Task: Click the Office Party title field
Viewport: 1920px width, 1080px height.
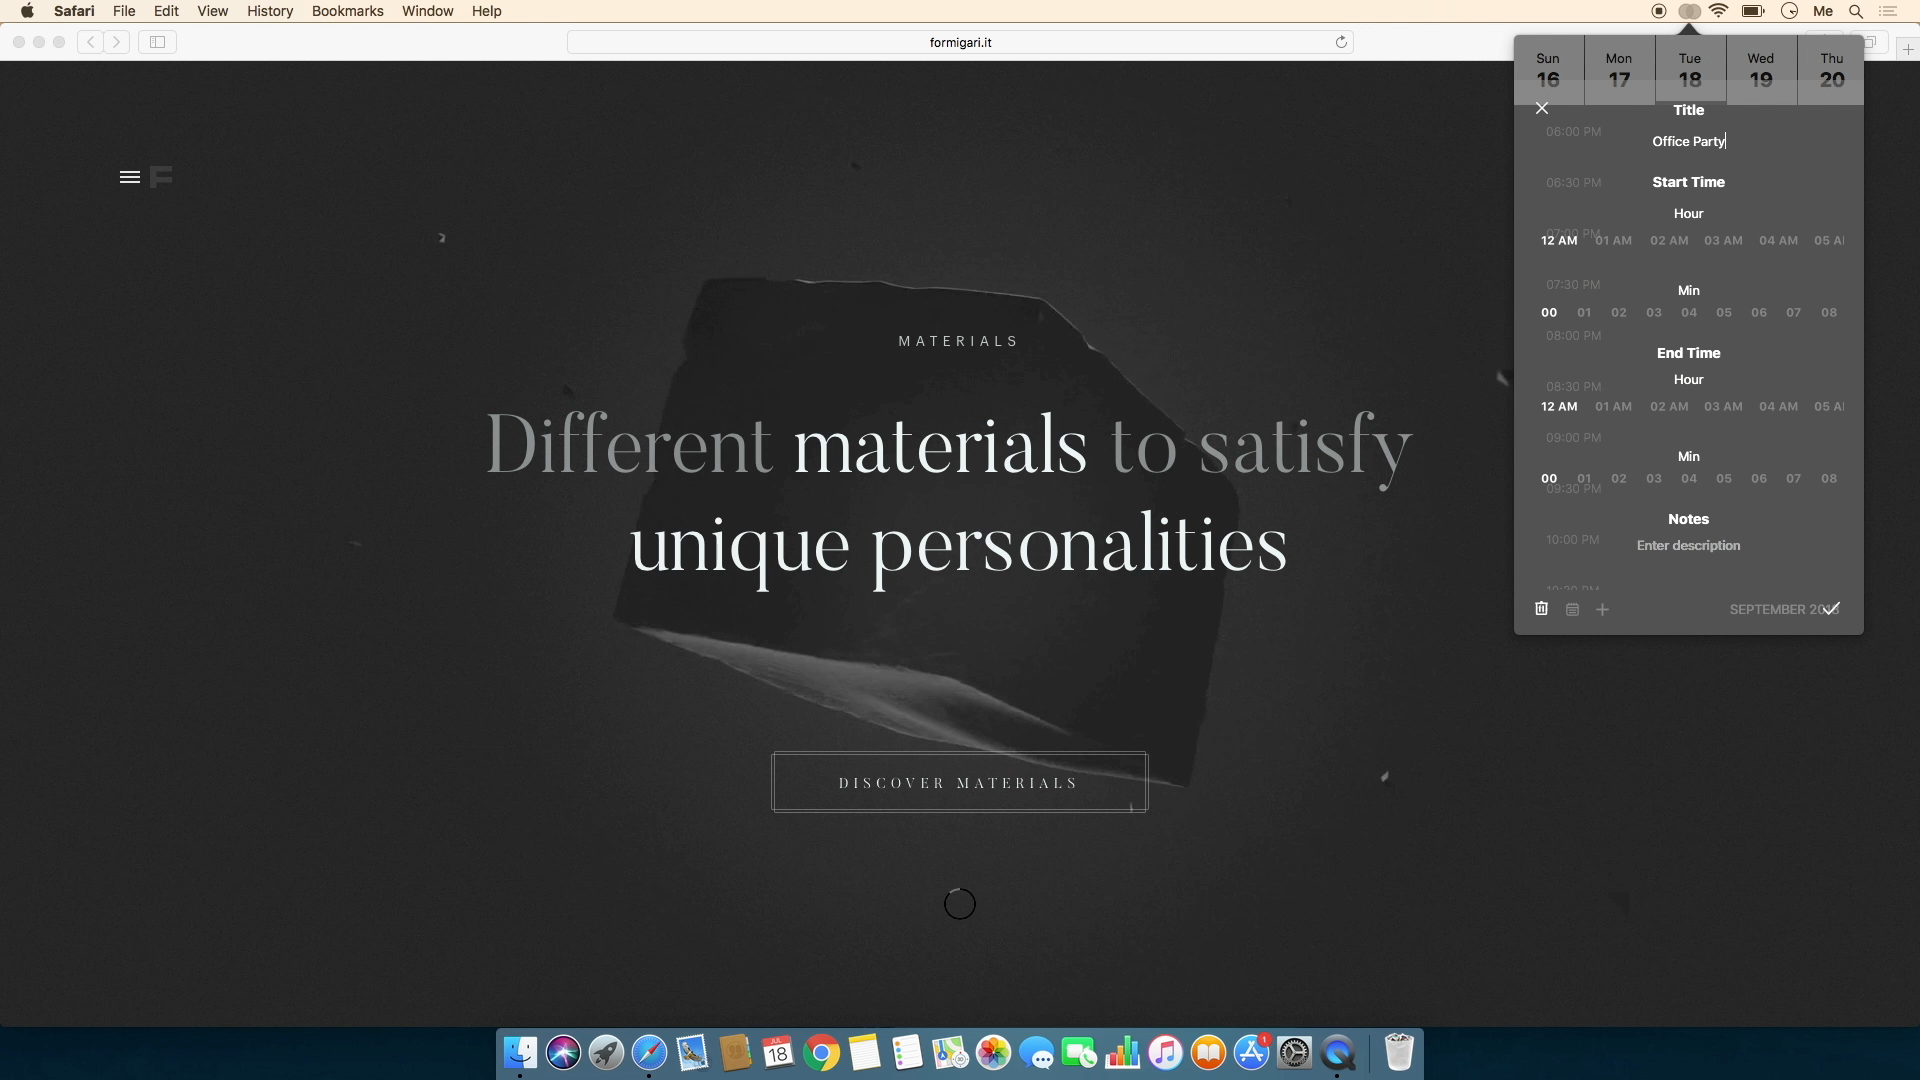Action: tap(1688, 142)
